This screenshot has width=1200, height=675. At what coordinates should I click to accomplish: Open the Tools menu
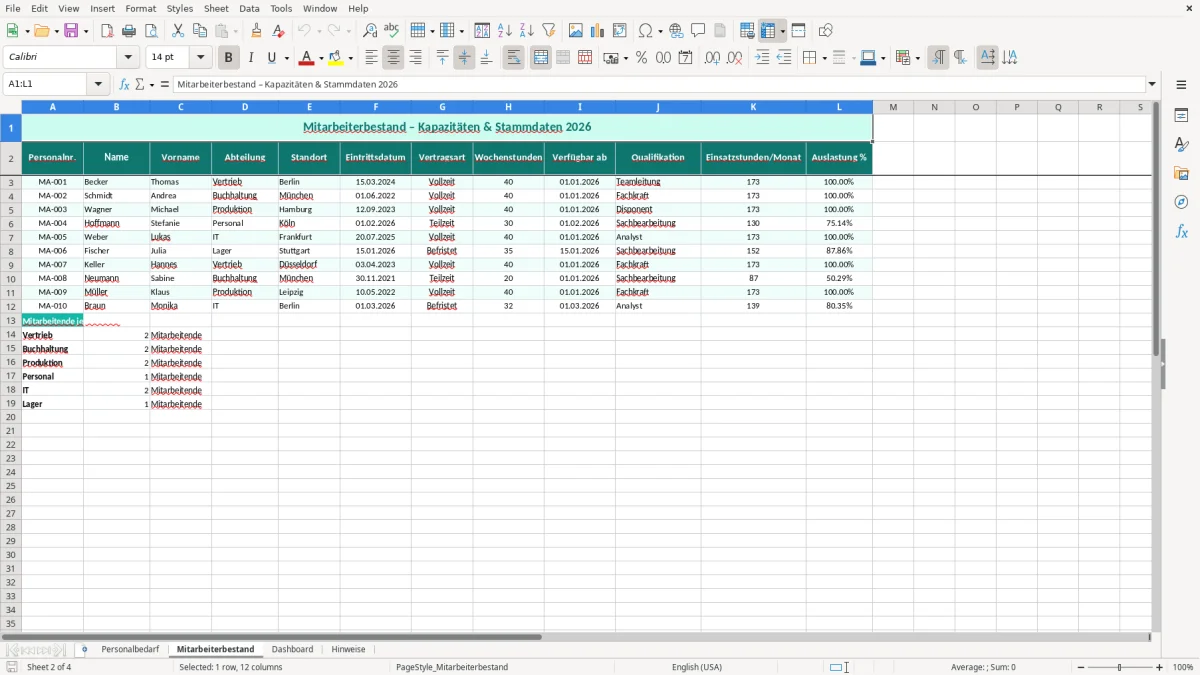[281, 8]
